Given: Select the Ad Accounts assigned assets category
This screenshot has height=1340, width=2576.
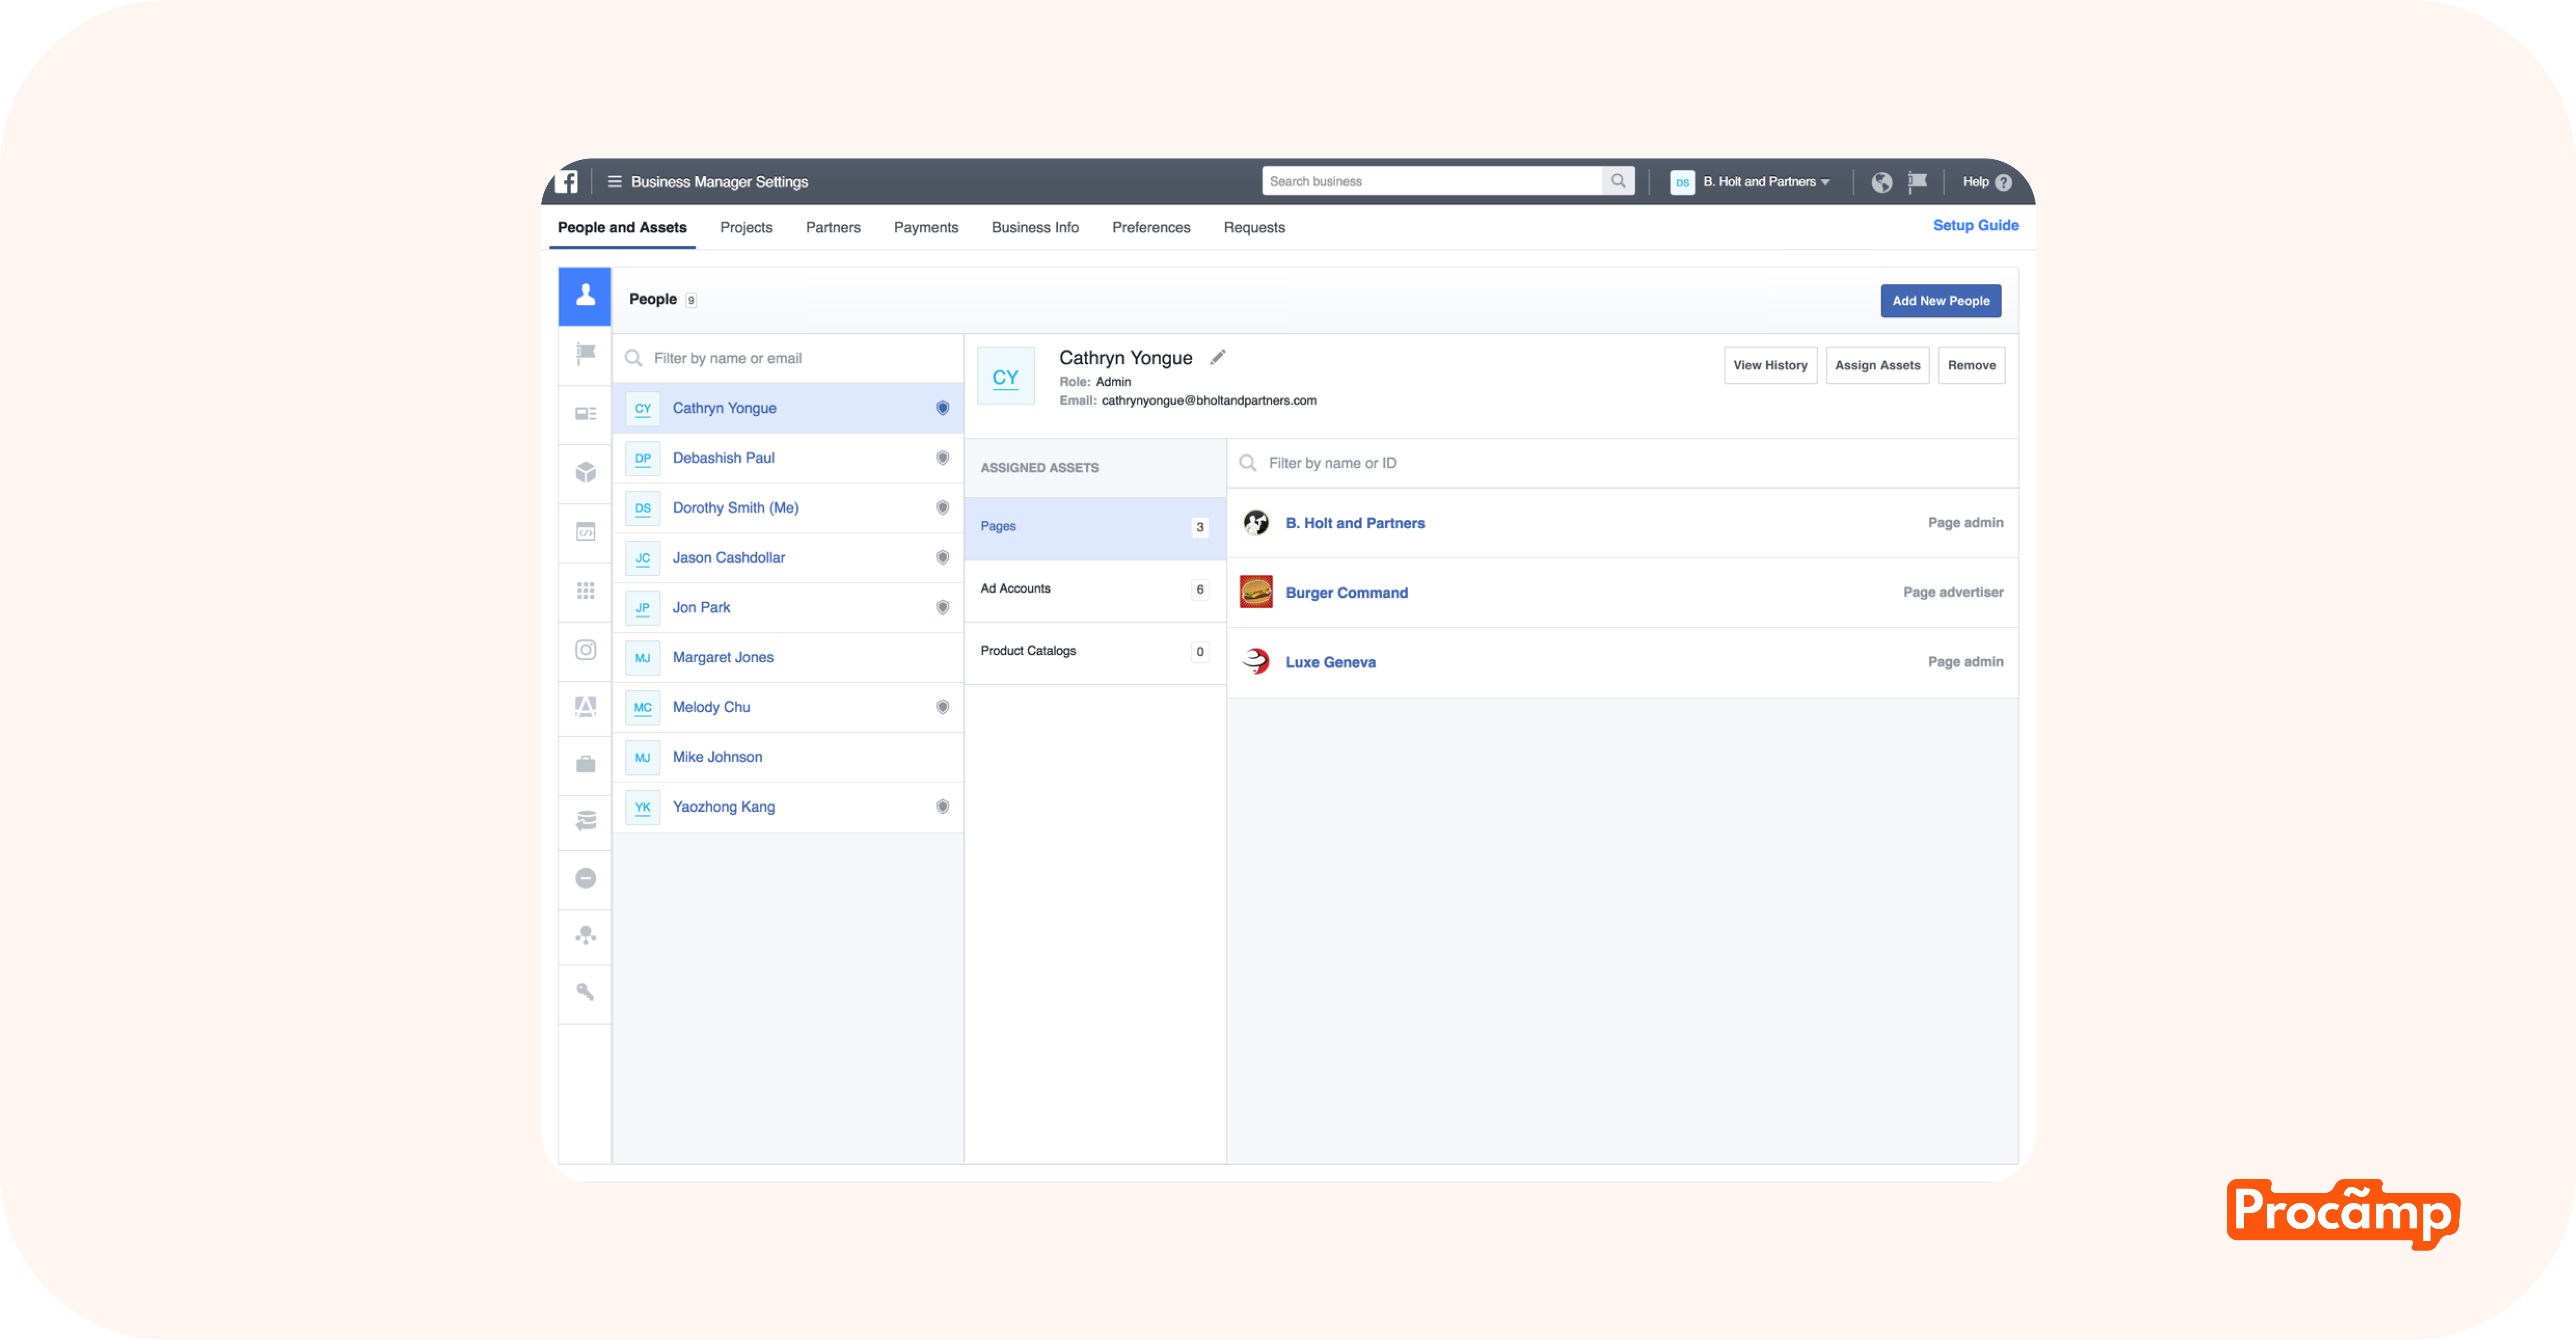Looking at the screenshot, I should [1095, 590].
